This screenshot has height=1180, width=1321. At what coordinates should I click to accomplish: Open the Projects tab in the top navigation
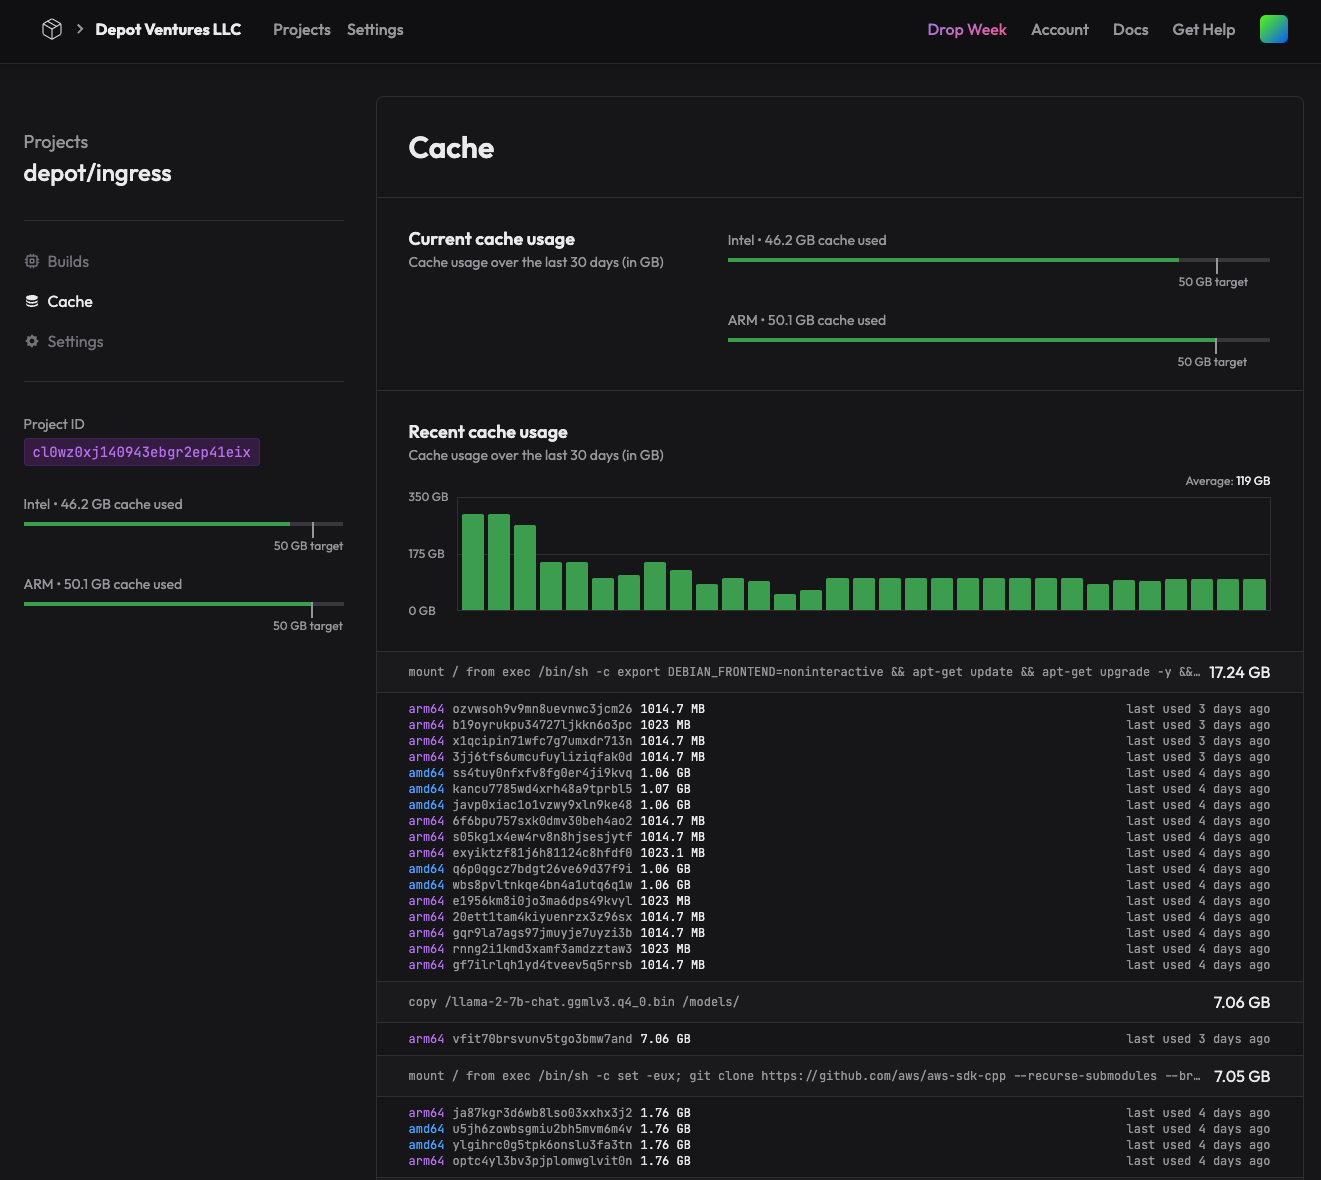coord(301,30)
